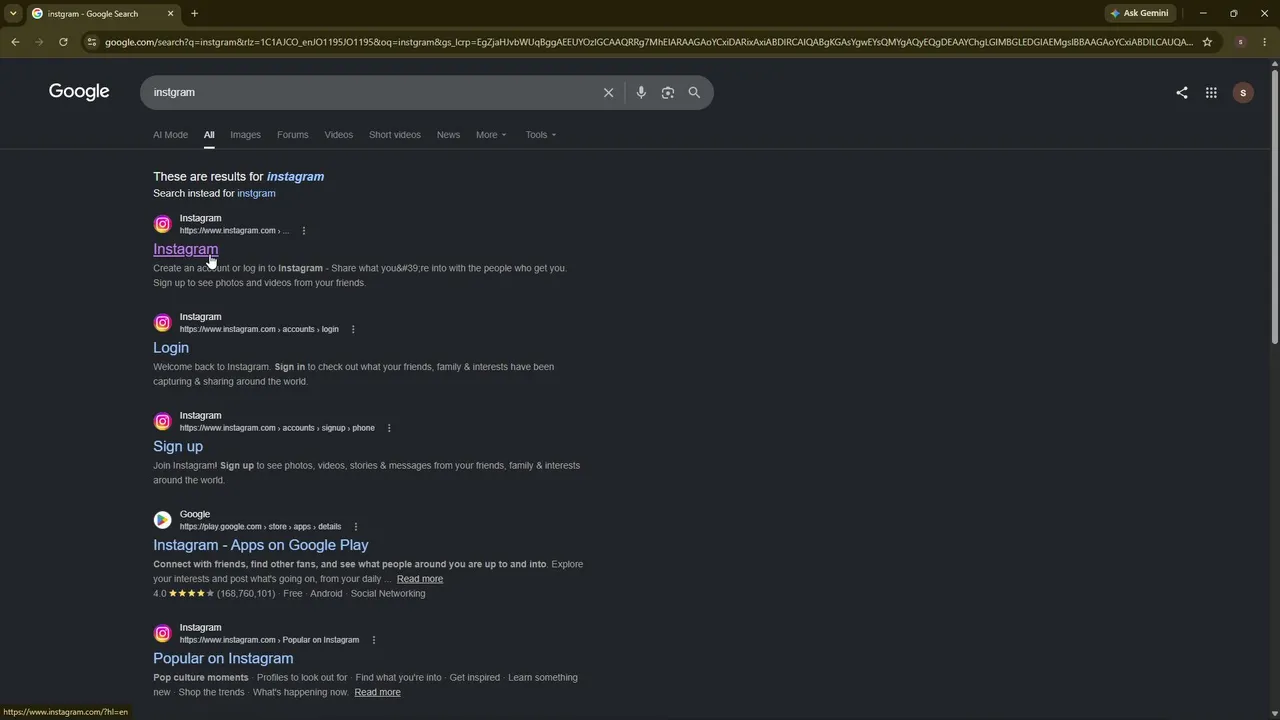Close the instgram Google Search tab
This screenshot has width=1280, height=720.
tap(170, 14)
